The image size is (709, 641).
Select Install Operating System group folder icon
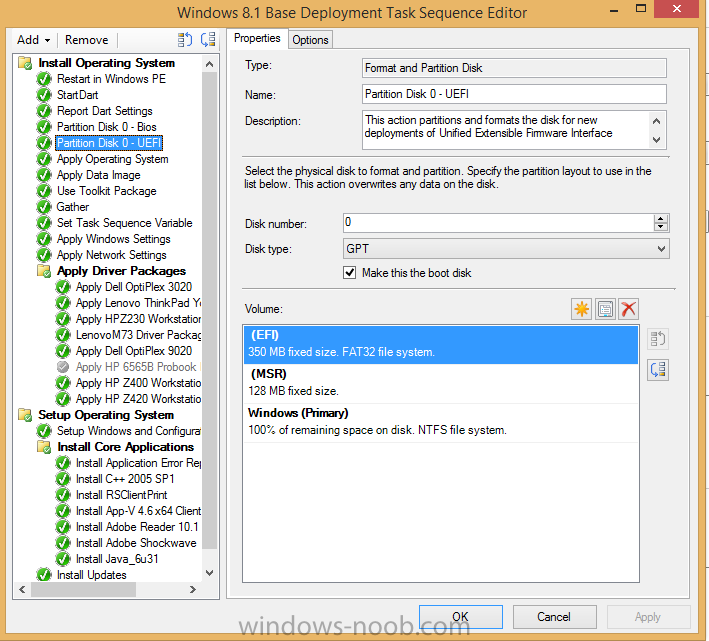25,63
